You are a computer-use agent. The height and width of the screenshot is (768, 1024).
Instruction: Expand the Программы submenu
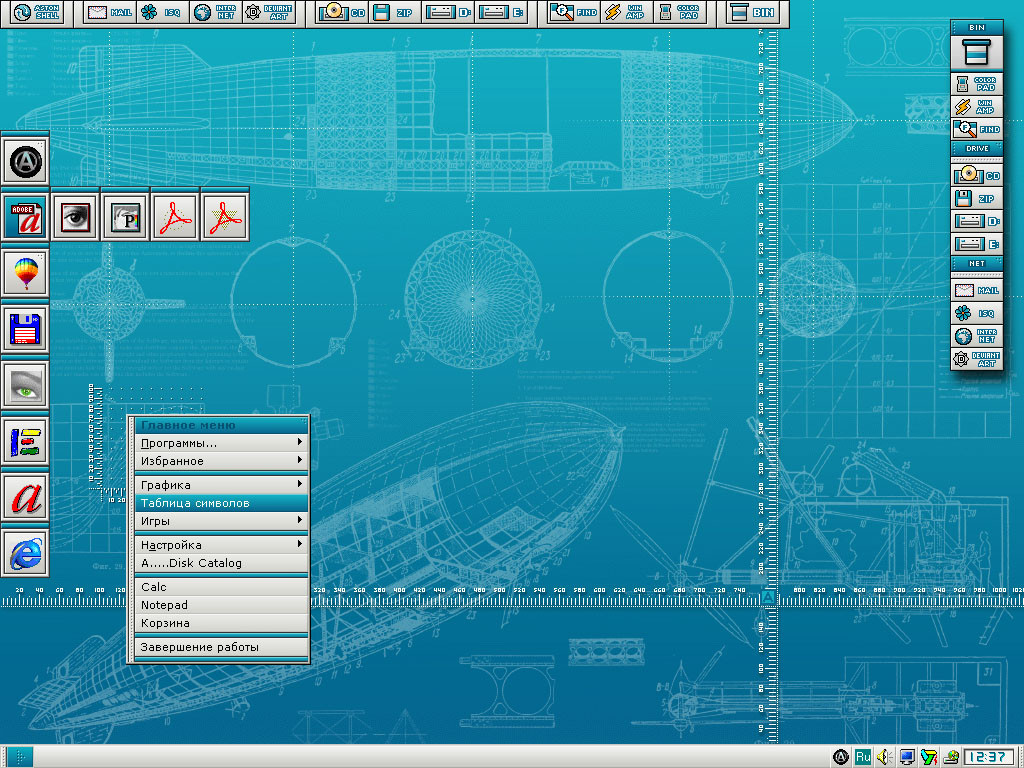220,443
